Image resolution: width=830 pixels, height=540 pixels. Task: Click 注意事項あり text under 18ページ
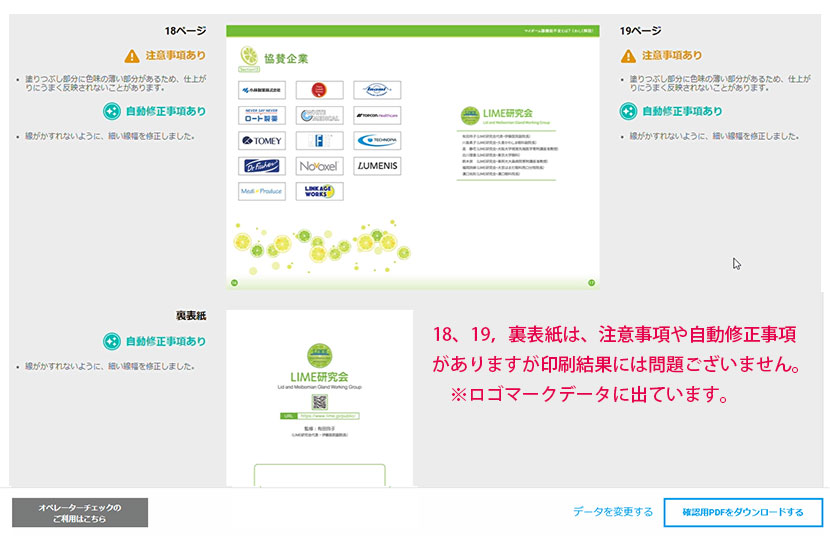tap(176, 55)
